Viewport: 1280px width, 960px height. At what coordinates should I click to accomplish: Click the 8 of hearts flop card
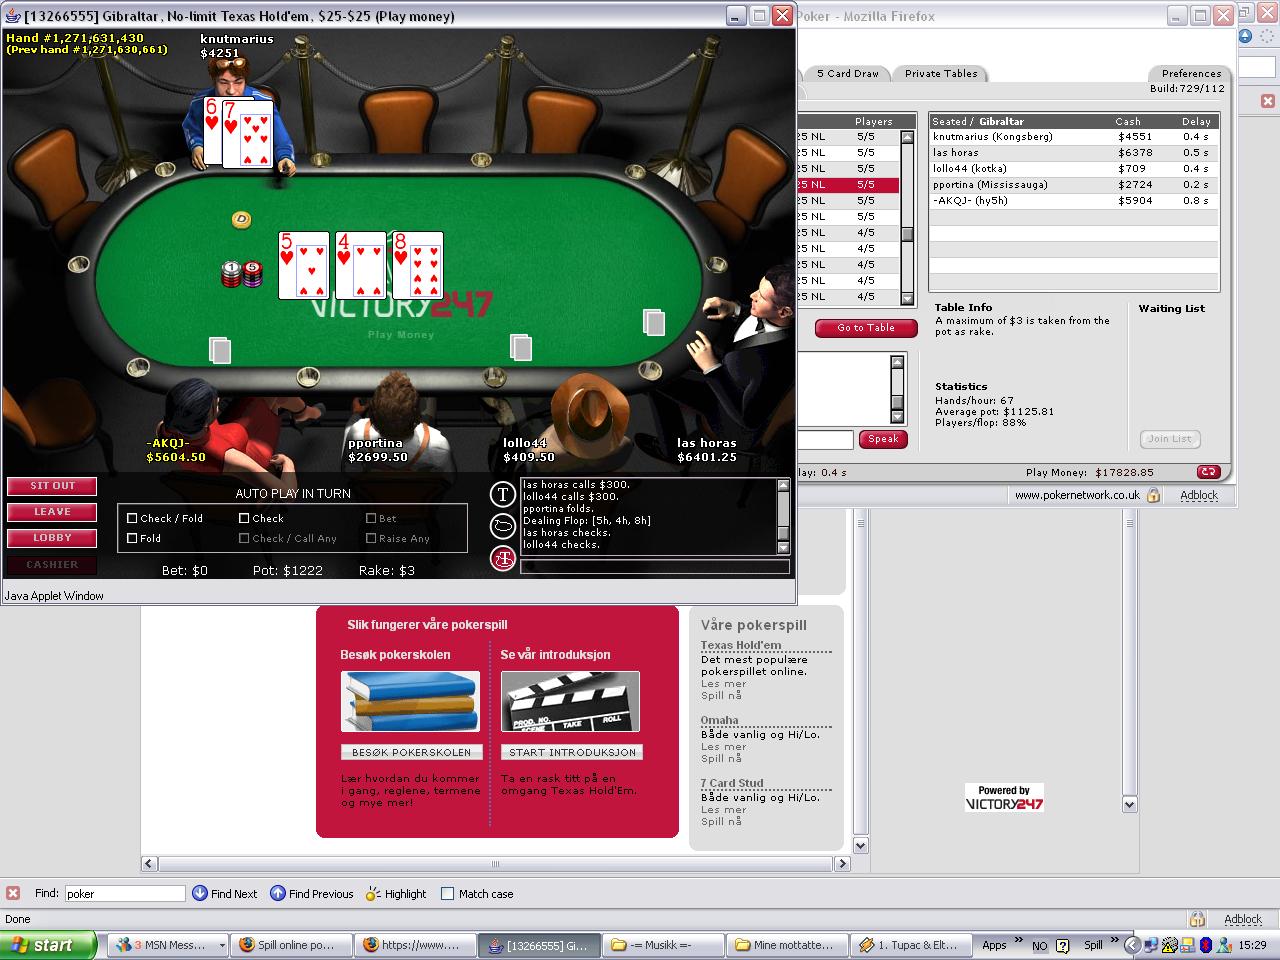(x=418, y=265)
